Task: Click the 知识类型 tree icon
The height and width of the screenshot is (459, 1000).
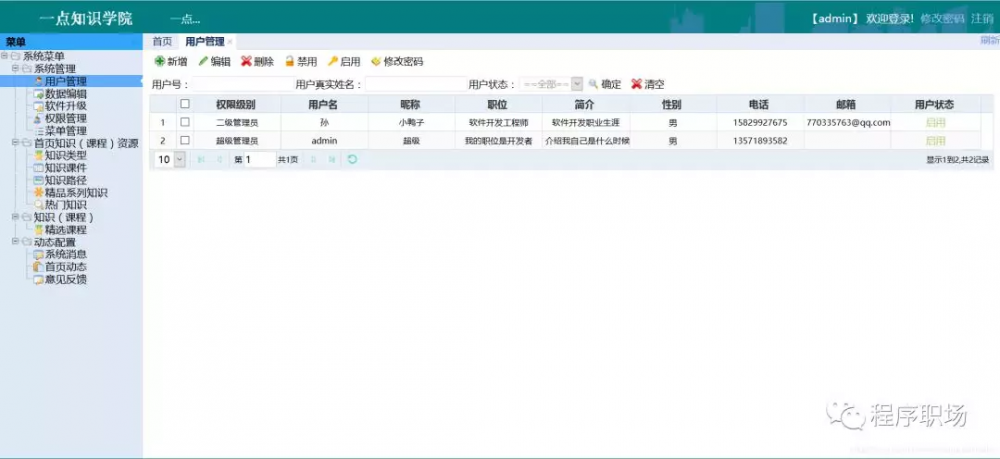Action: pyautogui.click(x=39, y=156)
